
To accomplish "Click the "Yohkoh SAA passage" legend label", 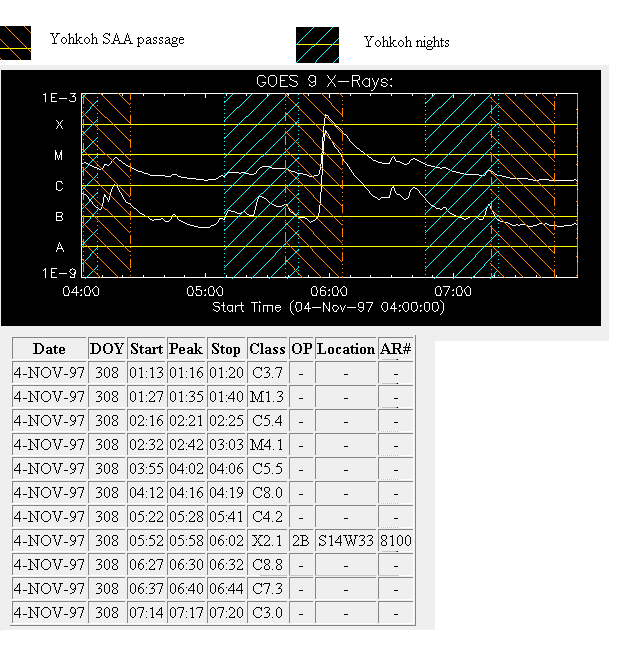I will click(x=117, y=40).
